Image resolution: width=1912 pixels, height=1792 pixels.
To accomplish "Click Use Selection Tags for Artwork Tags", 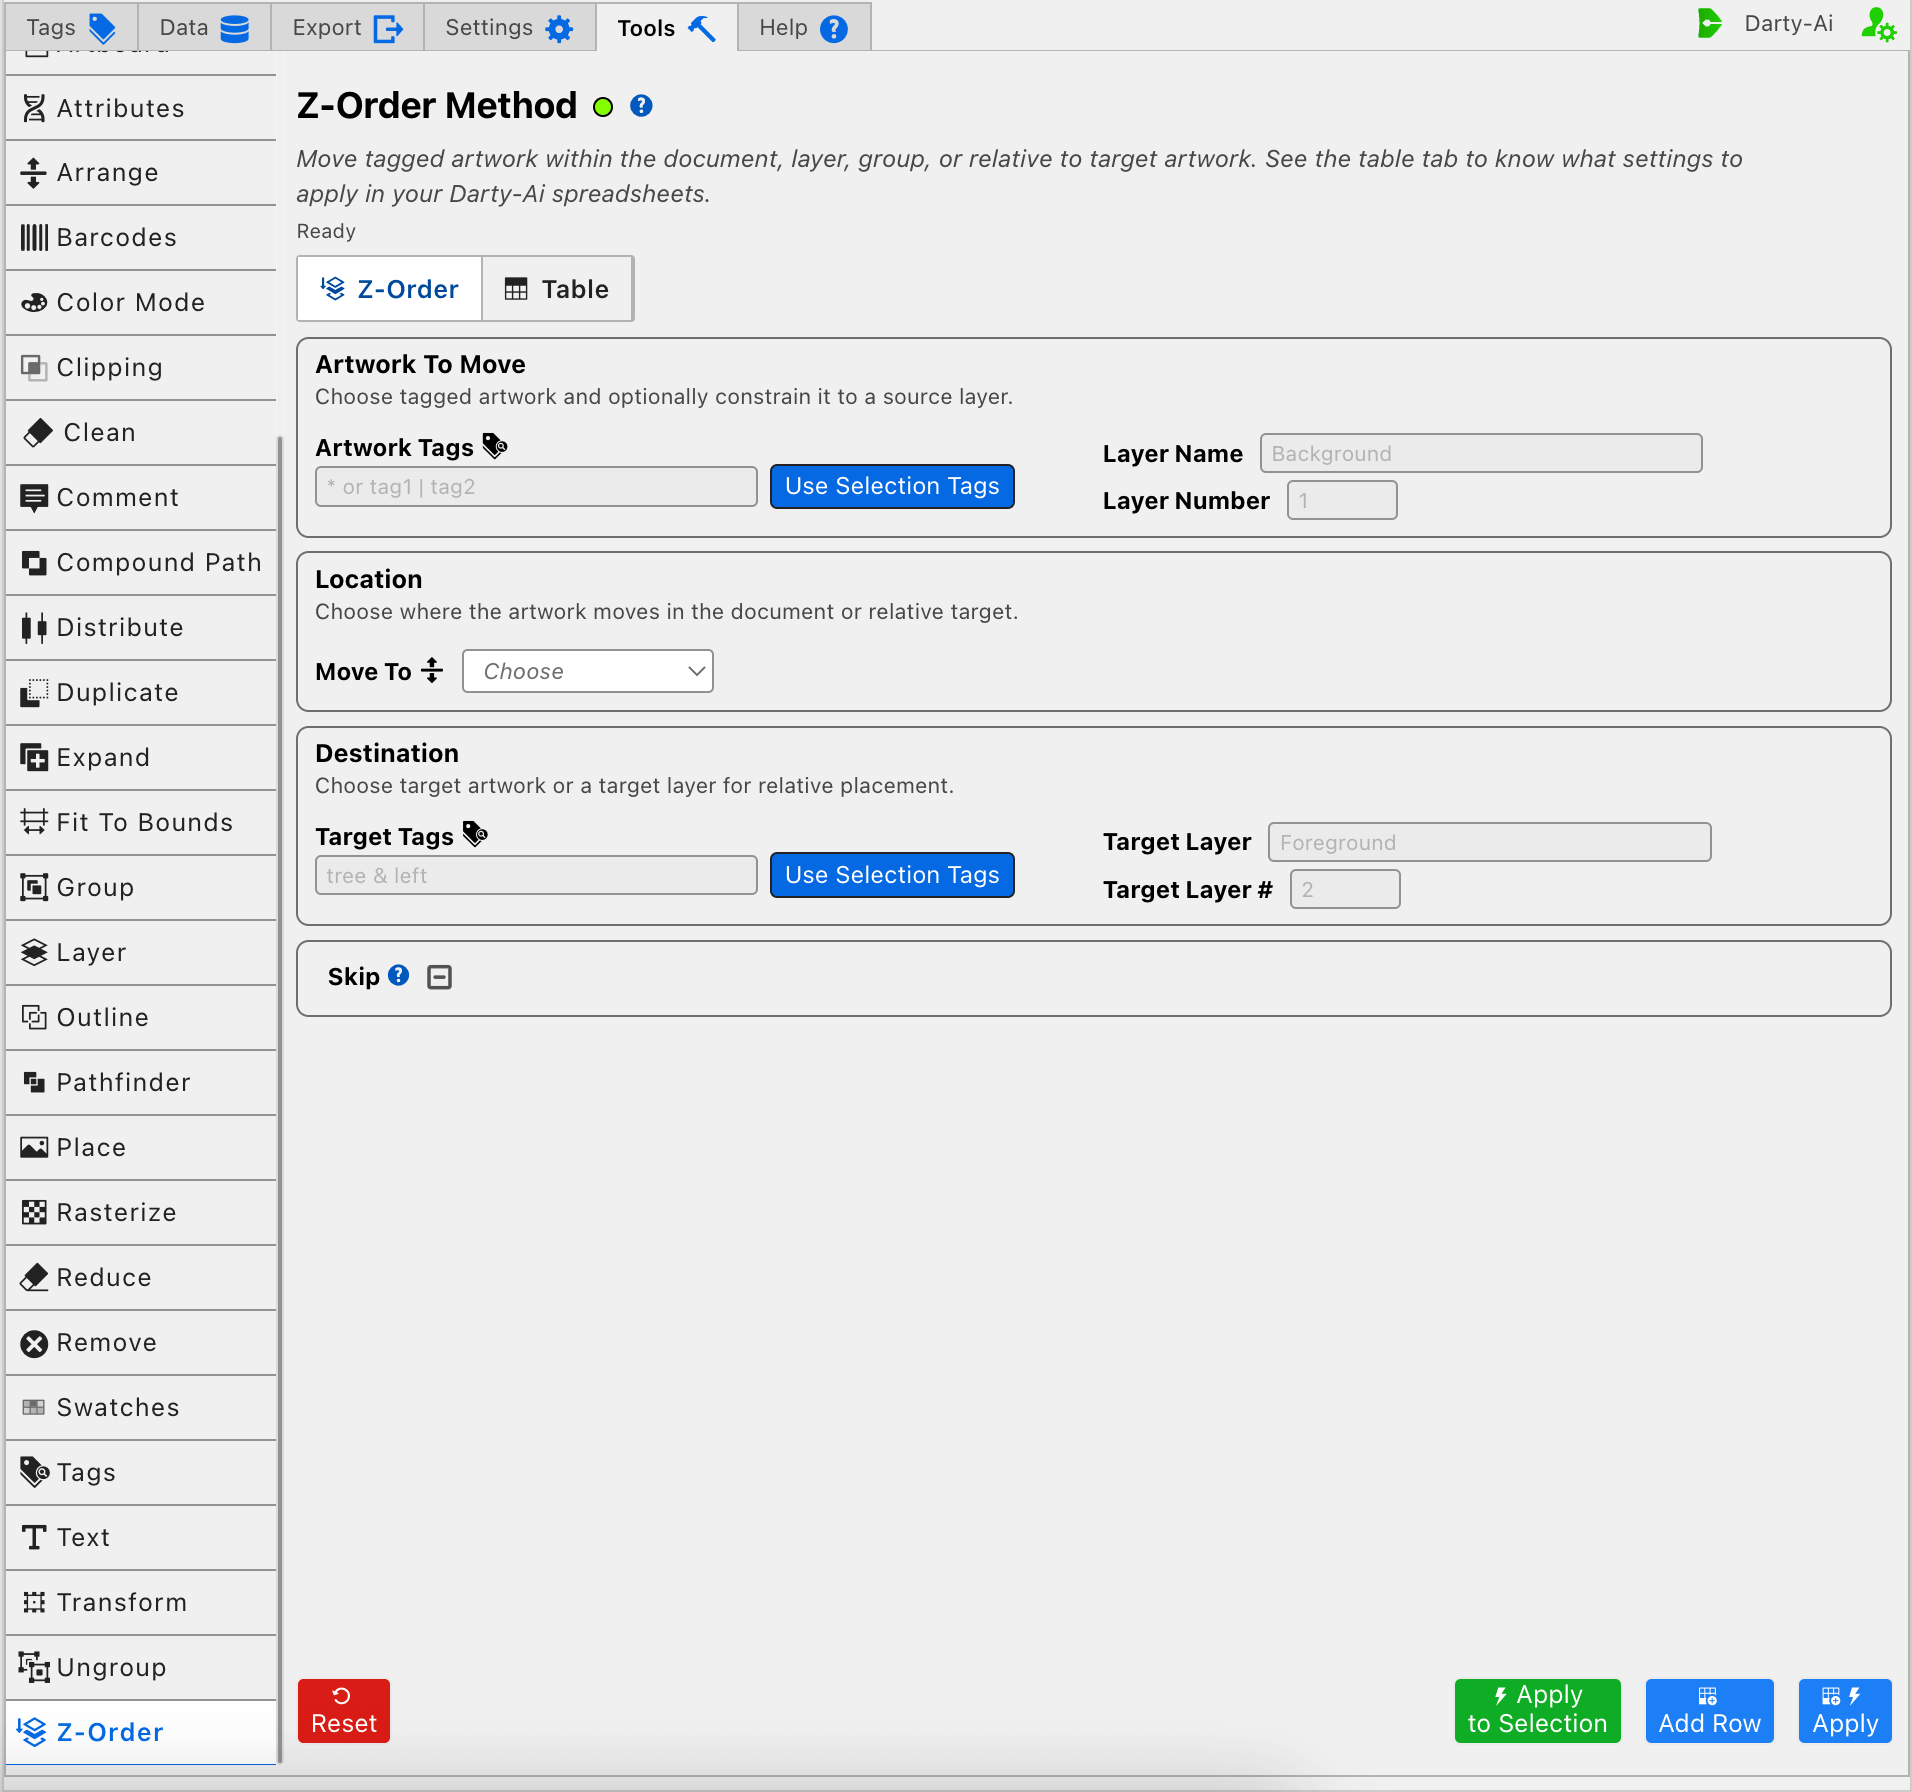I will click(x=892, y=486).
